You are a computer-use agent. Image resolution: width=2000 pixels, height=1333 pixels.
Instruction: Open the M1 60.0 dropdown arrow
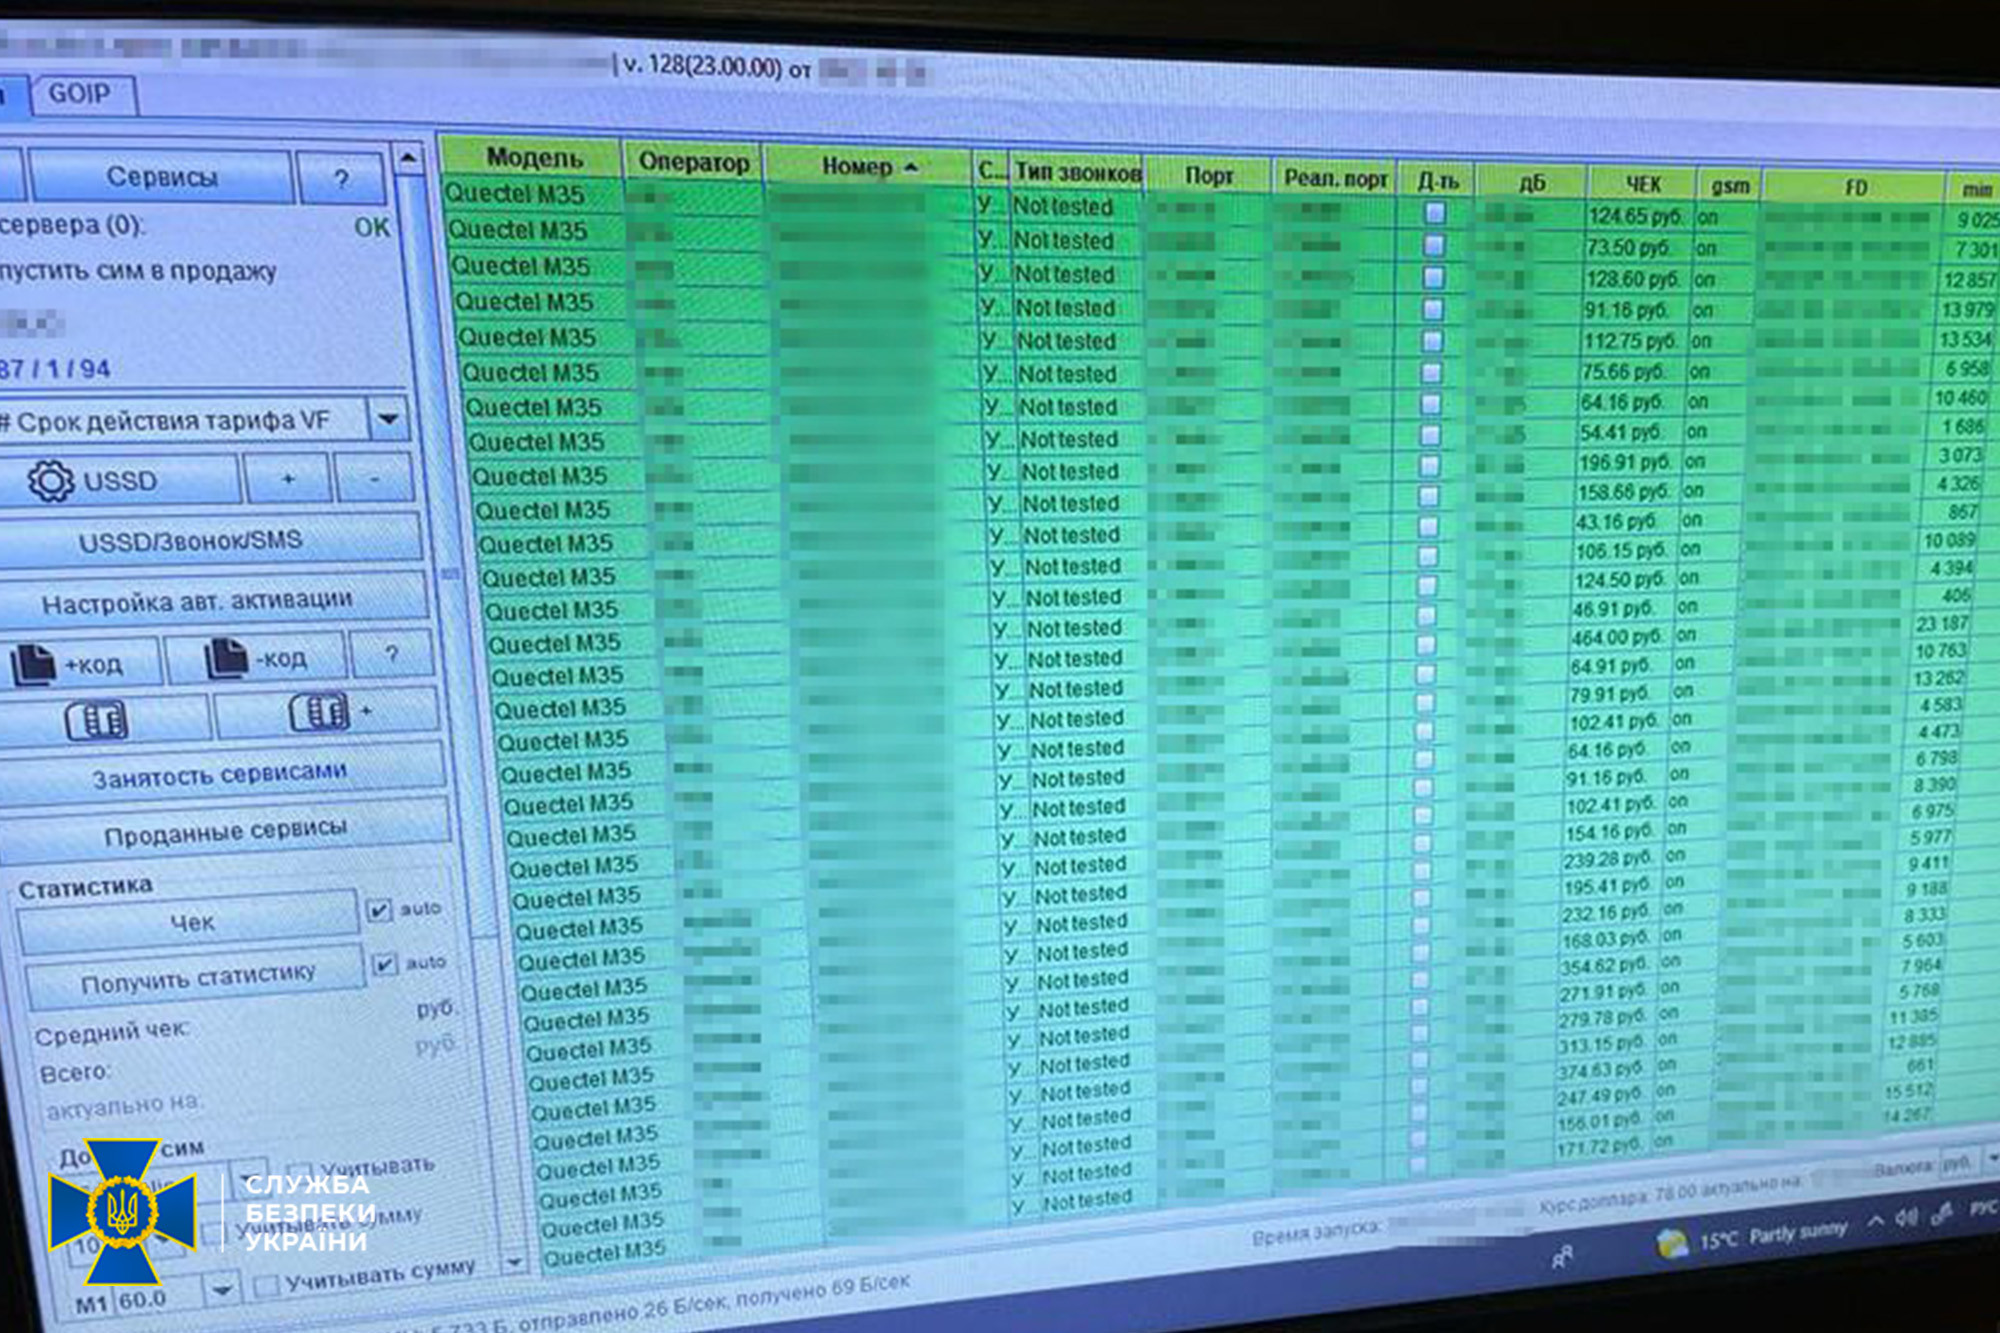tap(221, 1290)
